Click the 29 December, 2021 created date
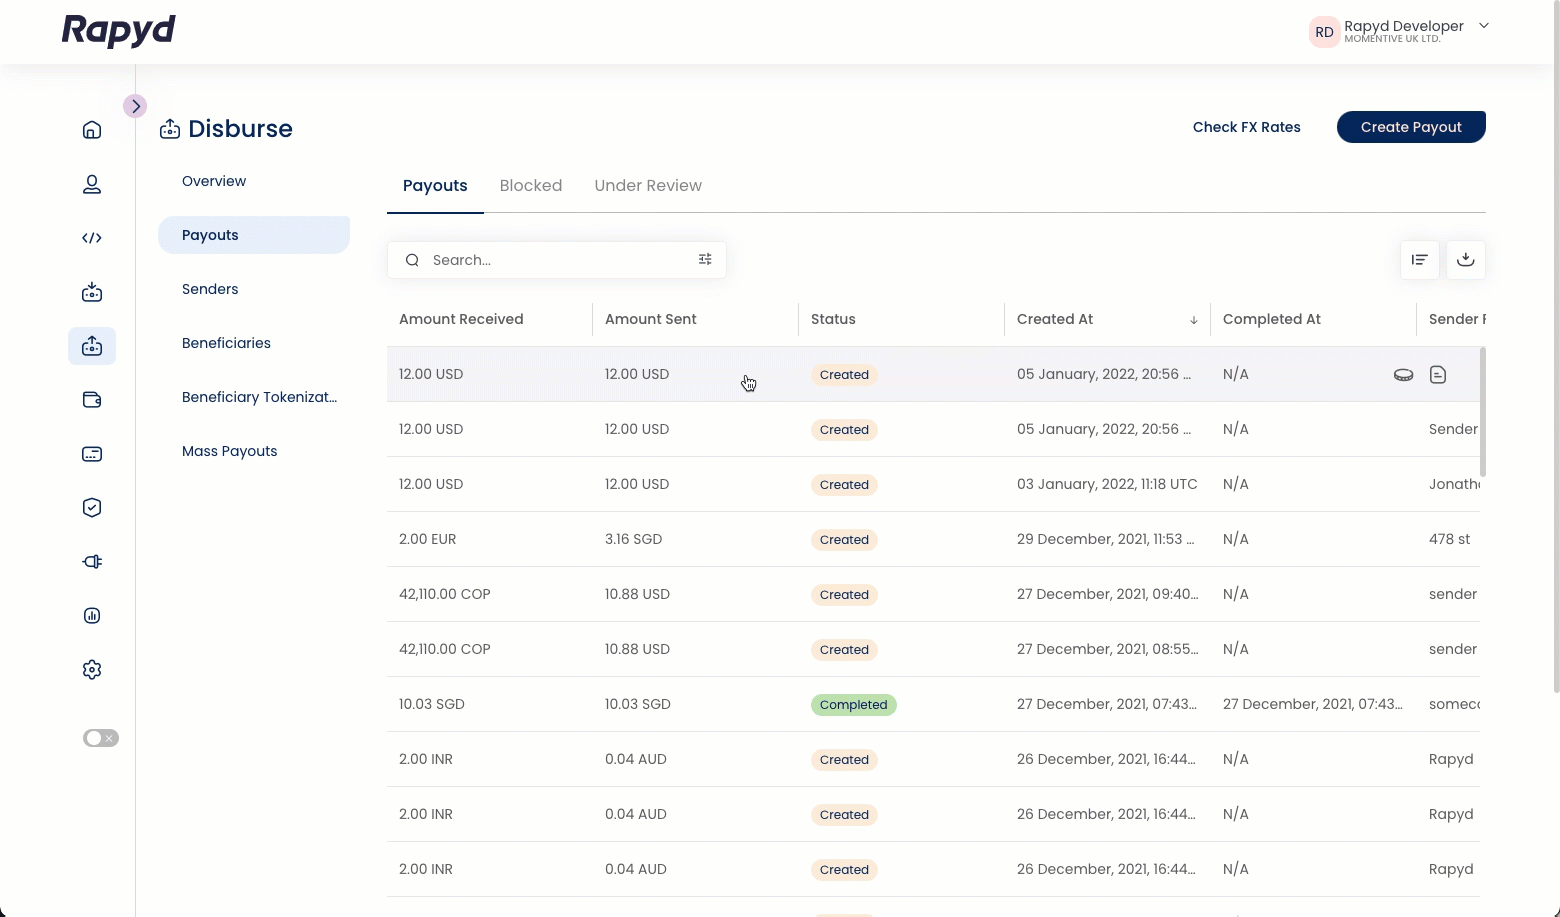Image resolution: width=1560 pixels, height=917 pixels. click(x=1106, y=539)
